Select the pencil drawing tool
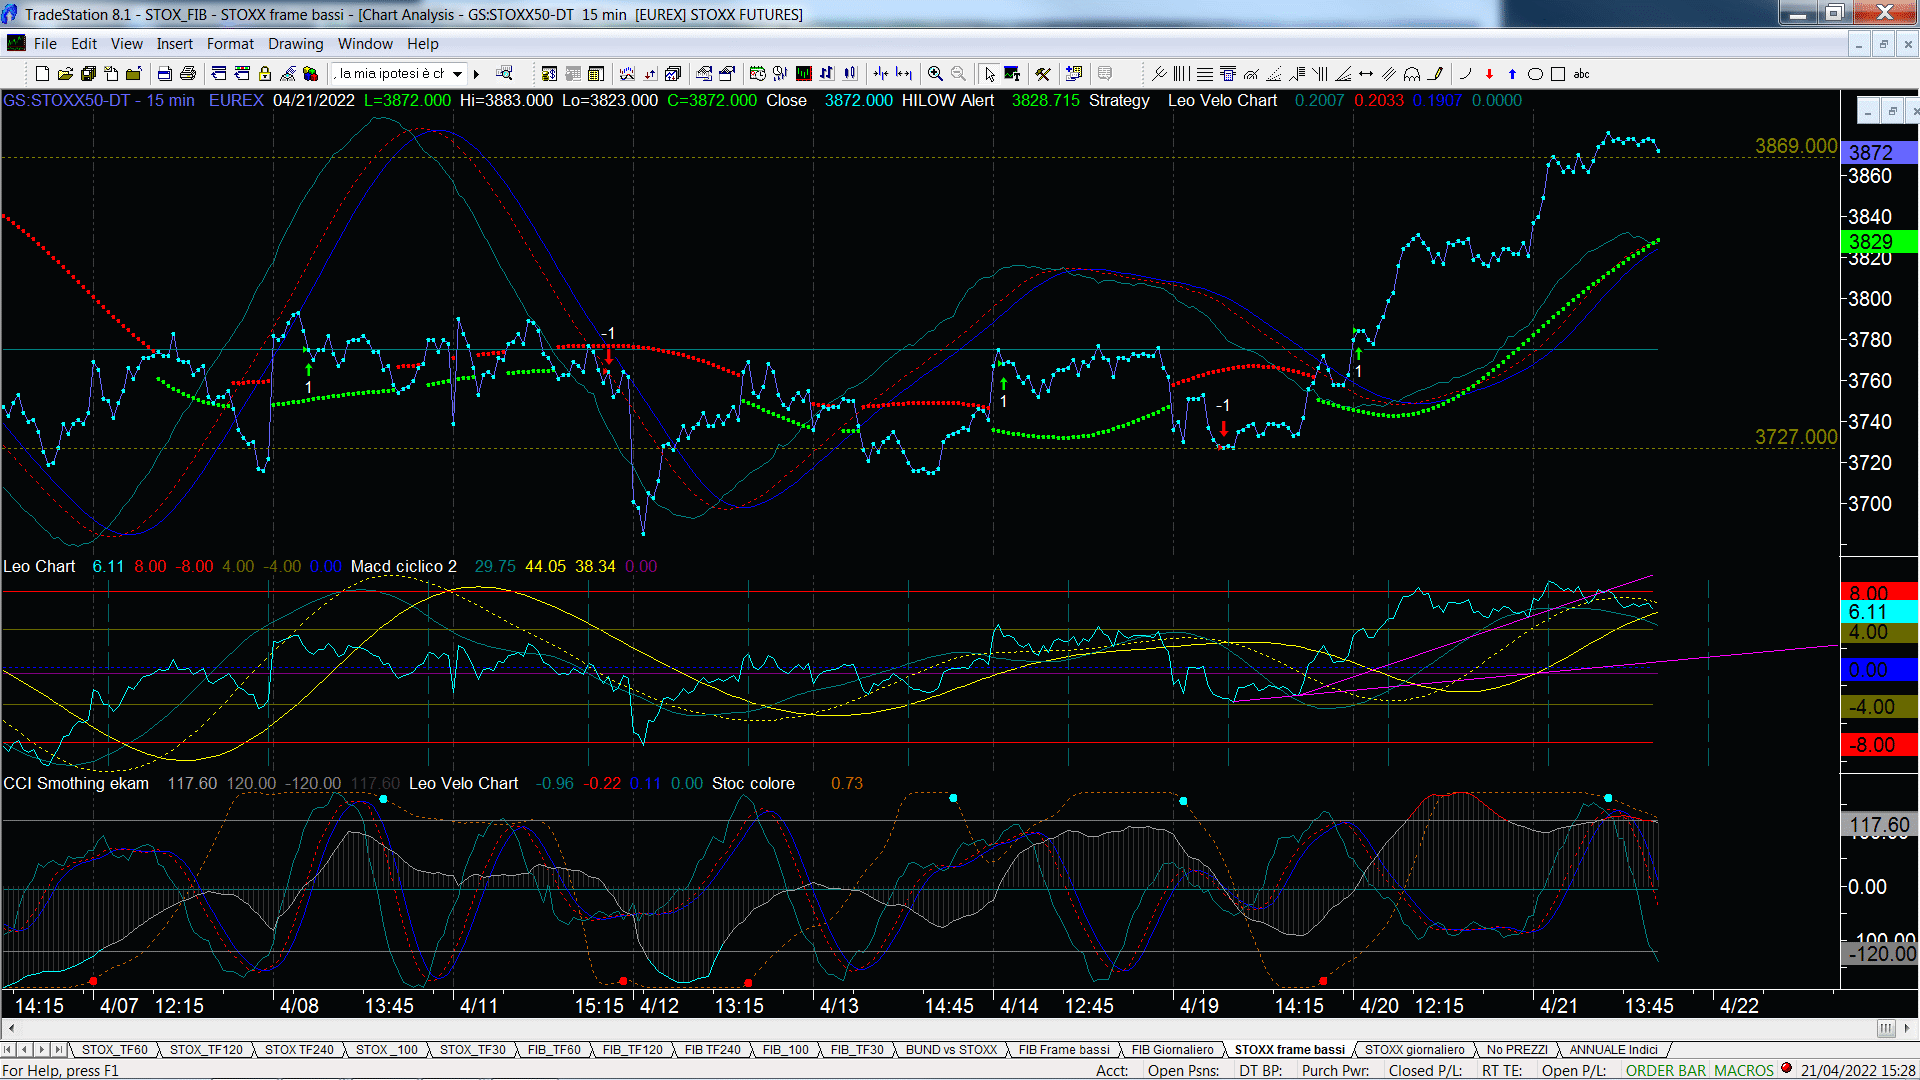The image size is (1920, 1080). pos(1435,74)
